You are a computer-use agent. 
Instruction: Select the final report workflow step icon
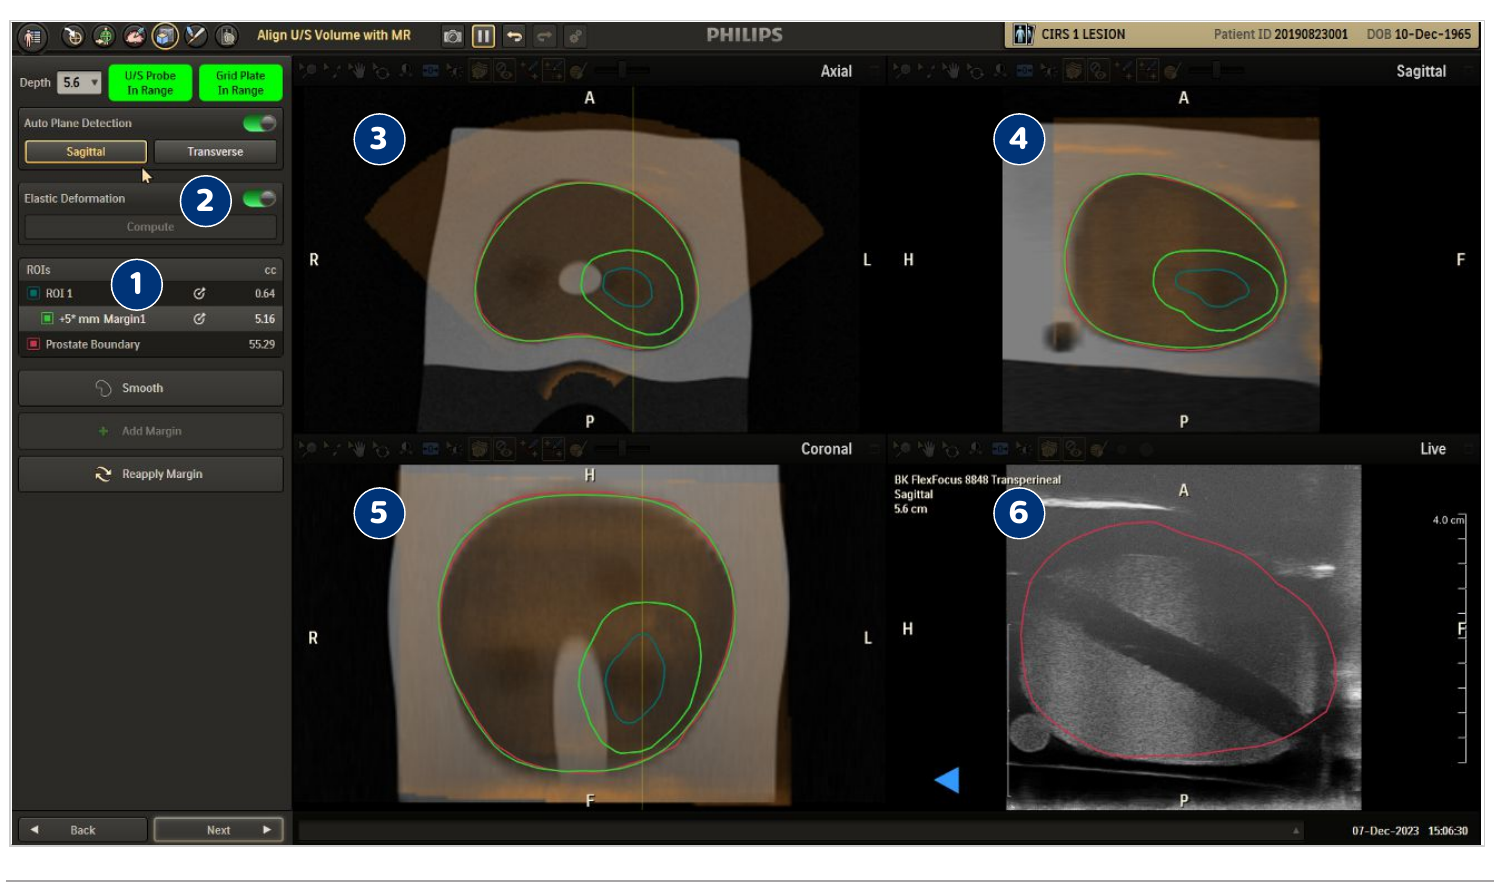[x=227, y=36]
